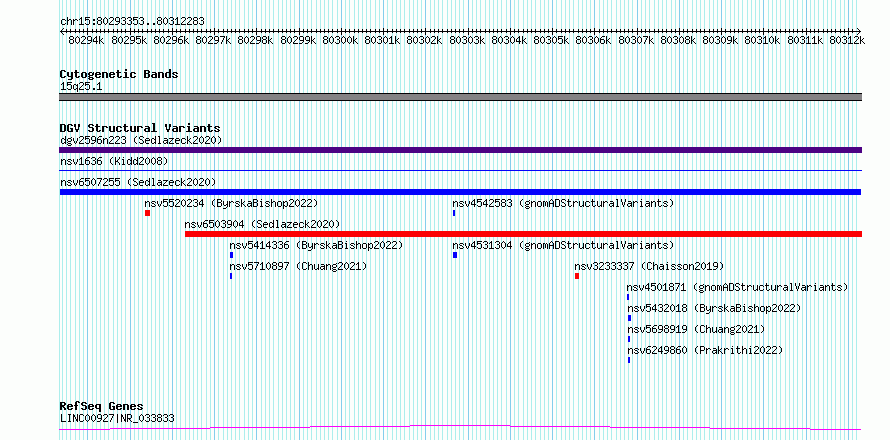This screenshot has height=440, width=890.
Task: Open nsv5710897 (Chuang2021) variant label
Action: [x=298, y=266]
